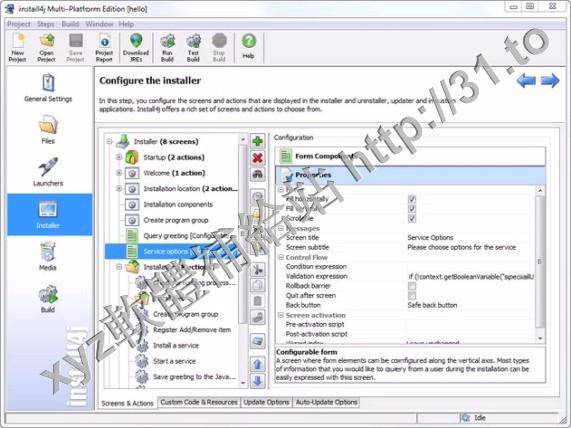This screenshot has height=428, width=571.
Task: Open the Project menu
Action: tap(19, 24)
